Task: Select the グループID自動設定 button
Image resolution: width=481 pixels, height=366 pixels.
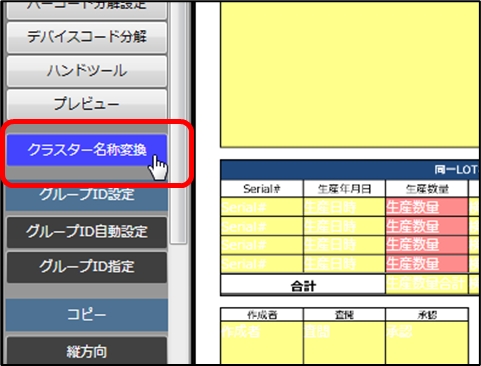Action: point(87,232)
